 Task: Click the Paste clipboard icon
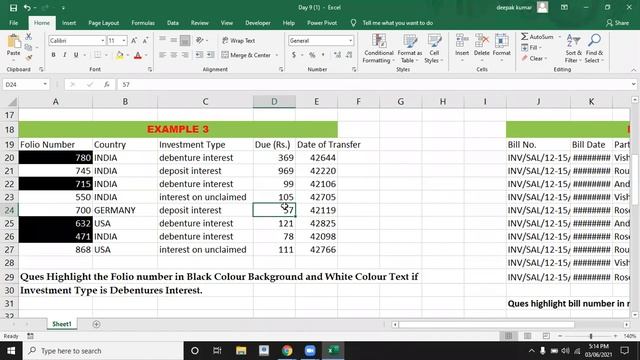pos(13,42)
